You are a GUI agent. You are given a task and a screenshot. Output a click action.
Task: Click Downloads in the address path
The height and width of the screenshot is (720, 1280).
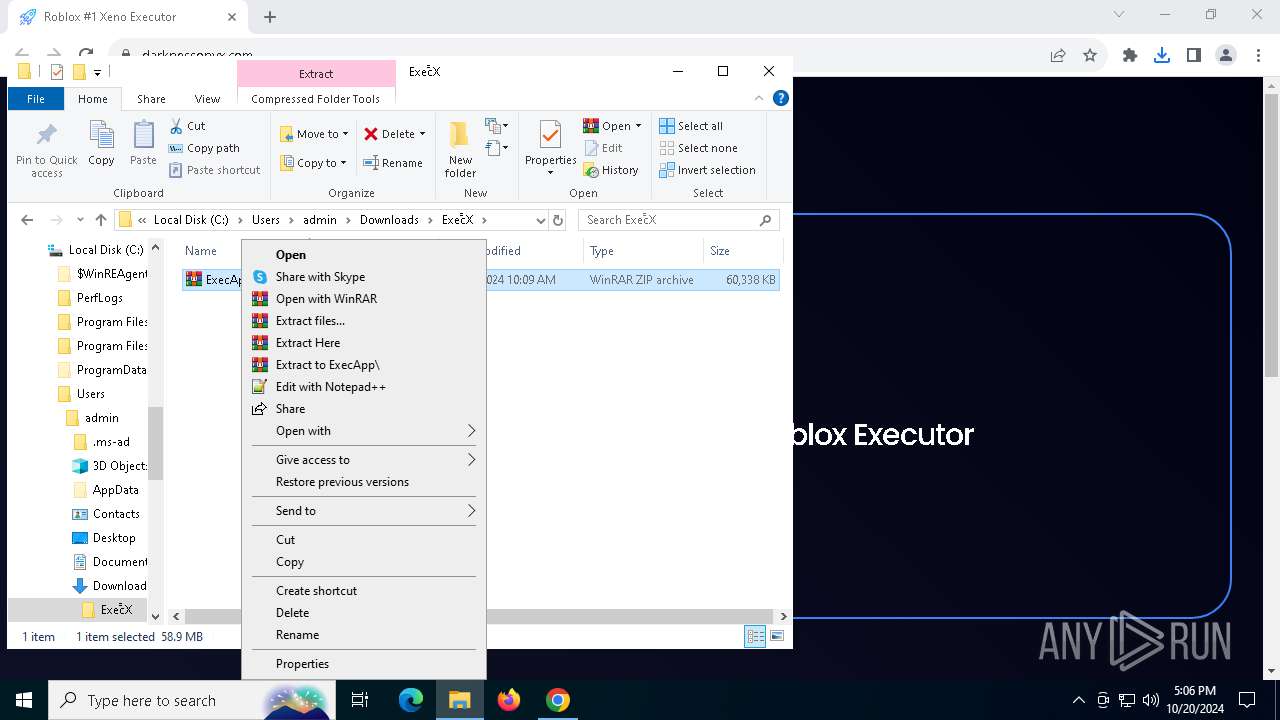point(389,220)
